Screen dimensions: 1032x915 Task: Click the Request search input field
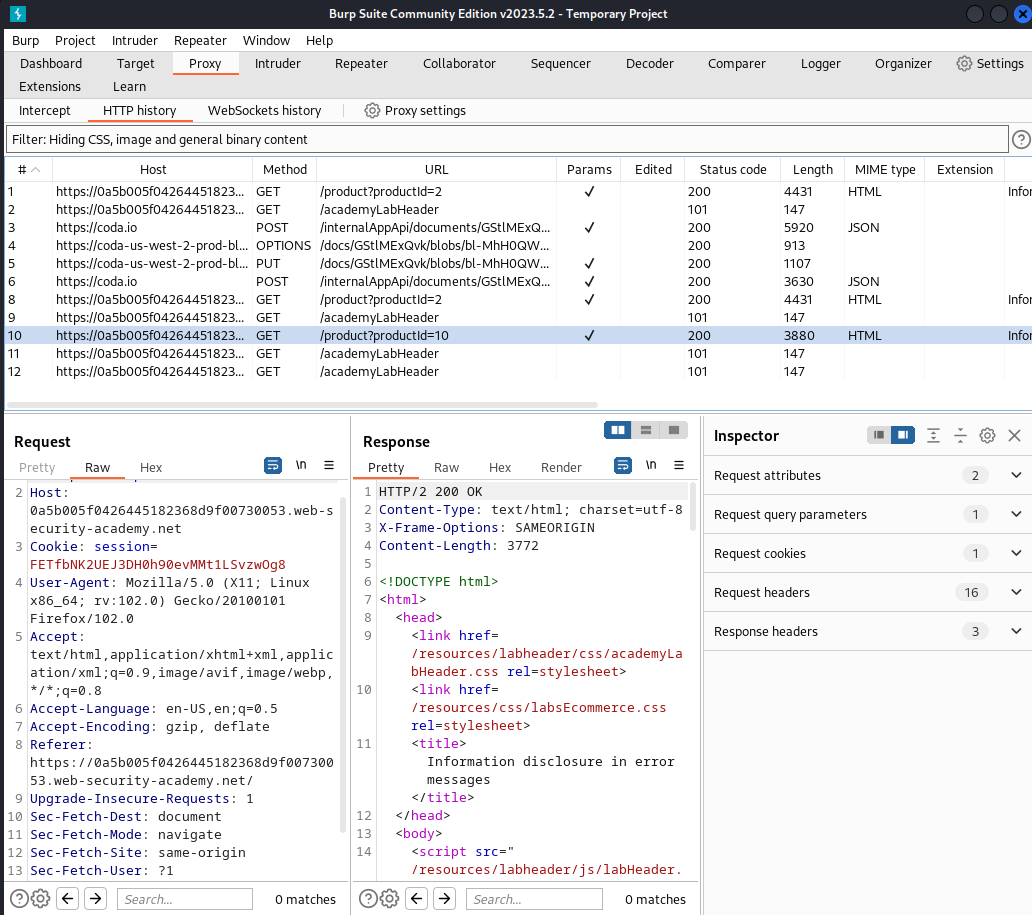[185, 899]
